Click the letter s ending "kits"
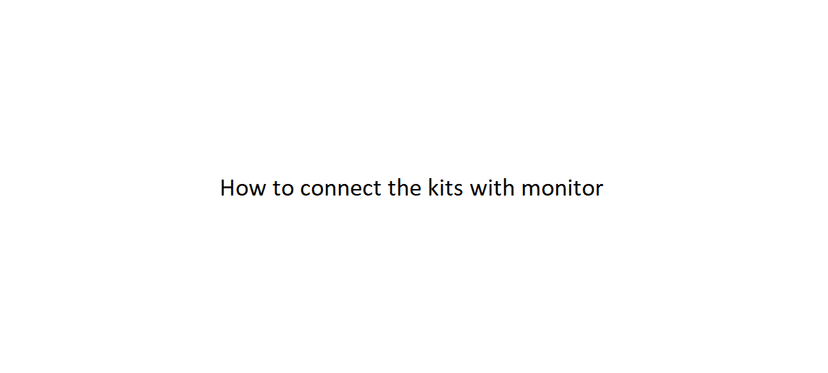 458,190
